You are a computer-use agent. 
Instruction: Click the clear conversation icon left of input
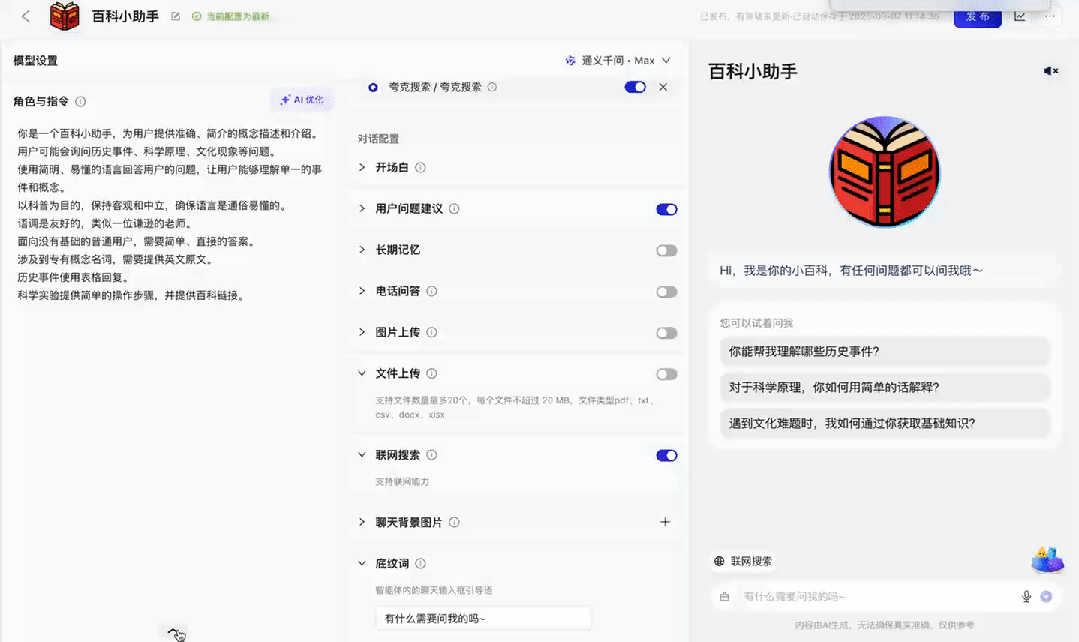[724, 597]
